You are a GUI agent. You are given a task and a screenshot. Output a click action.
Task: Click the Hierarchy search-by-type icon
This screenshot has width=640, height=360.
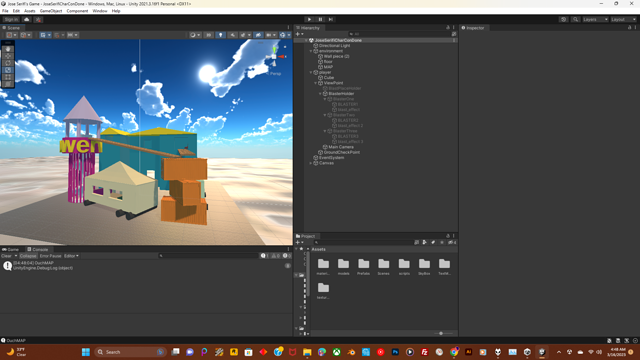click(x=454, y=34)
